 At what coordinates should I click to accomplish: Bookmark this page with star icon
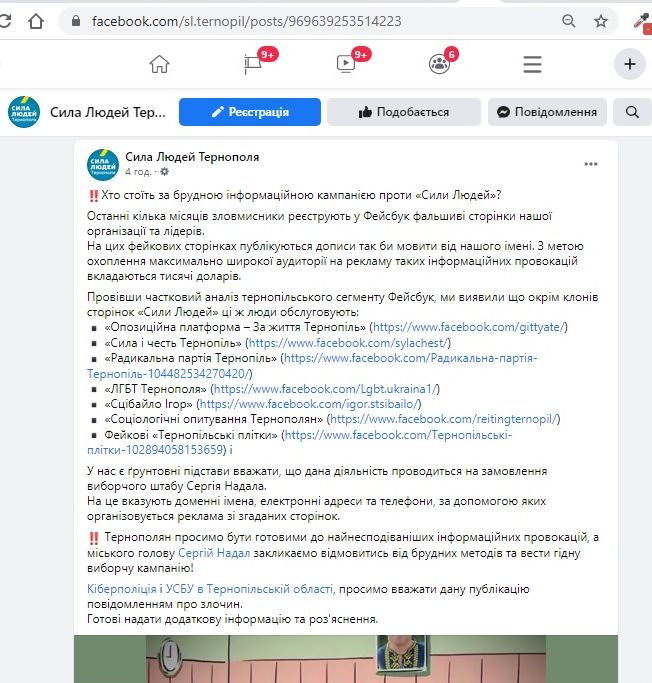(x=601, y=21)
